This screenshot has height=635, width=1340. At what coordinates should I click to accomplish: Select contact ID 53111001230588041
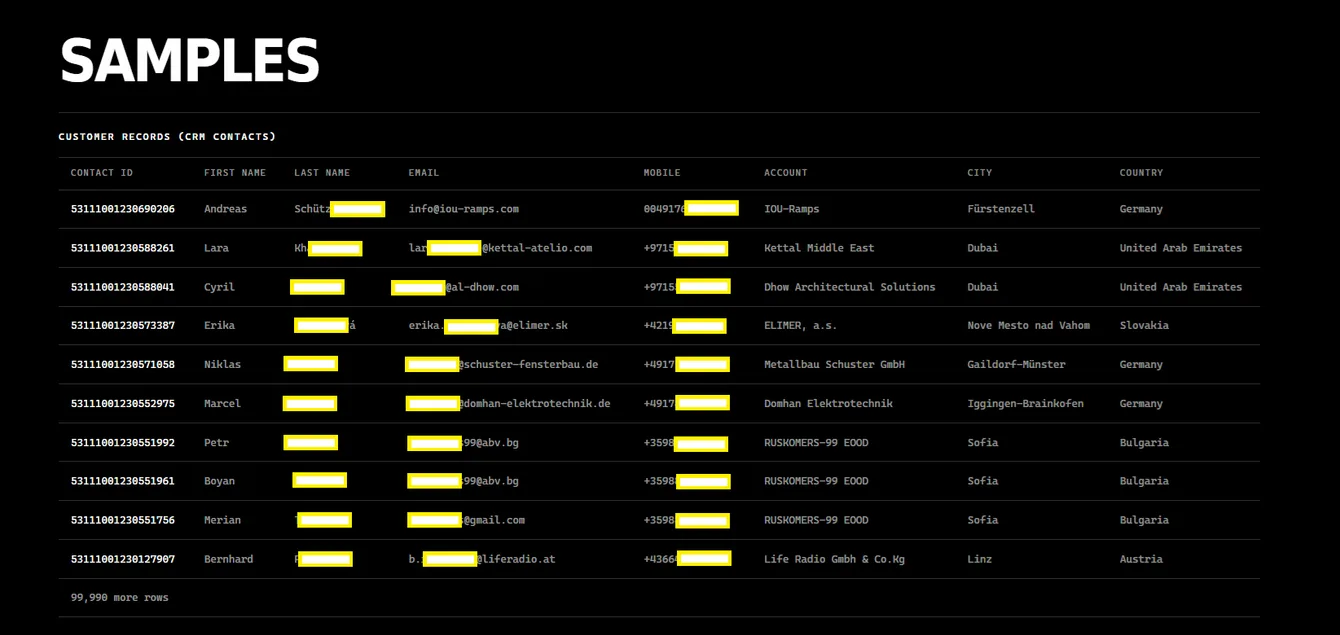tap(123, 287)
